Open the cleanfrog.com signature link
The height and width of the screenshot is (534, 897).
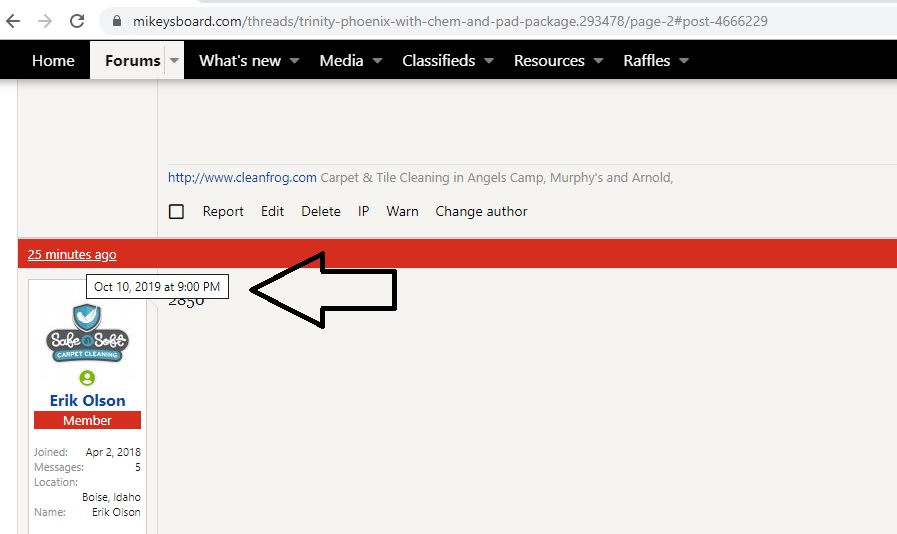(242, 178)
